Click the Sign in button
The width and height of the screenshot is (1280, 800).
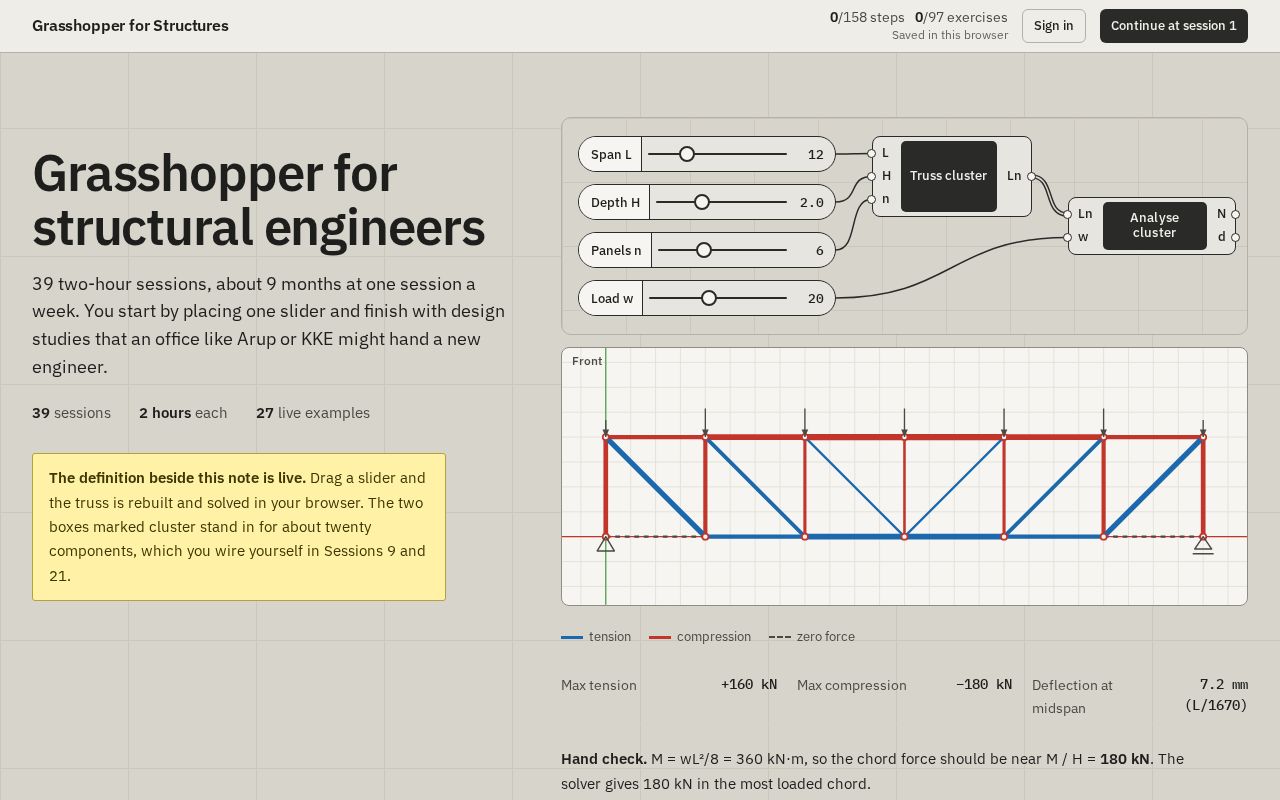pos(1054,26)
